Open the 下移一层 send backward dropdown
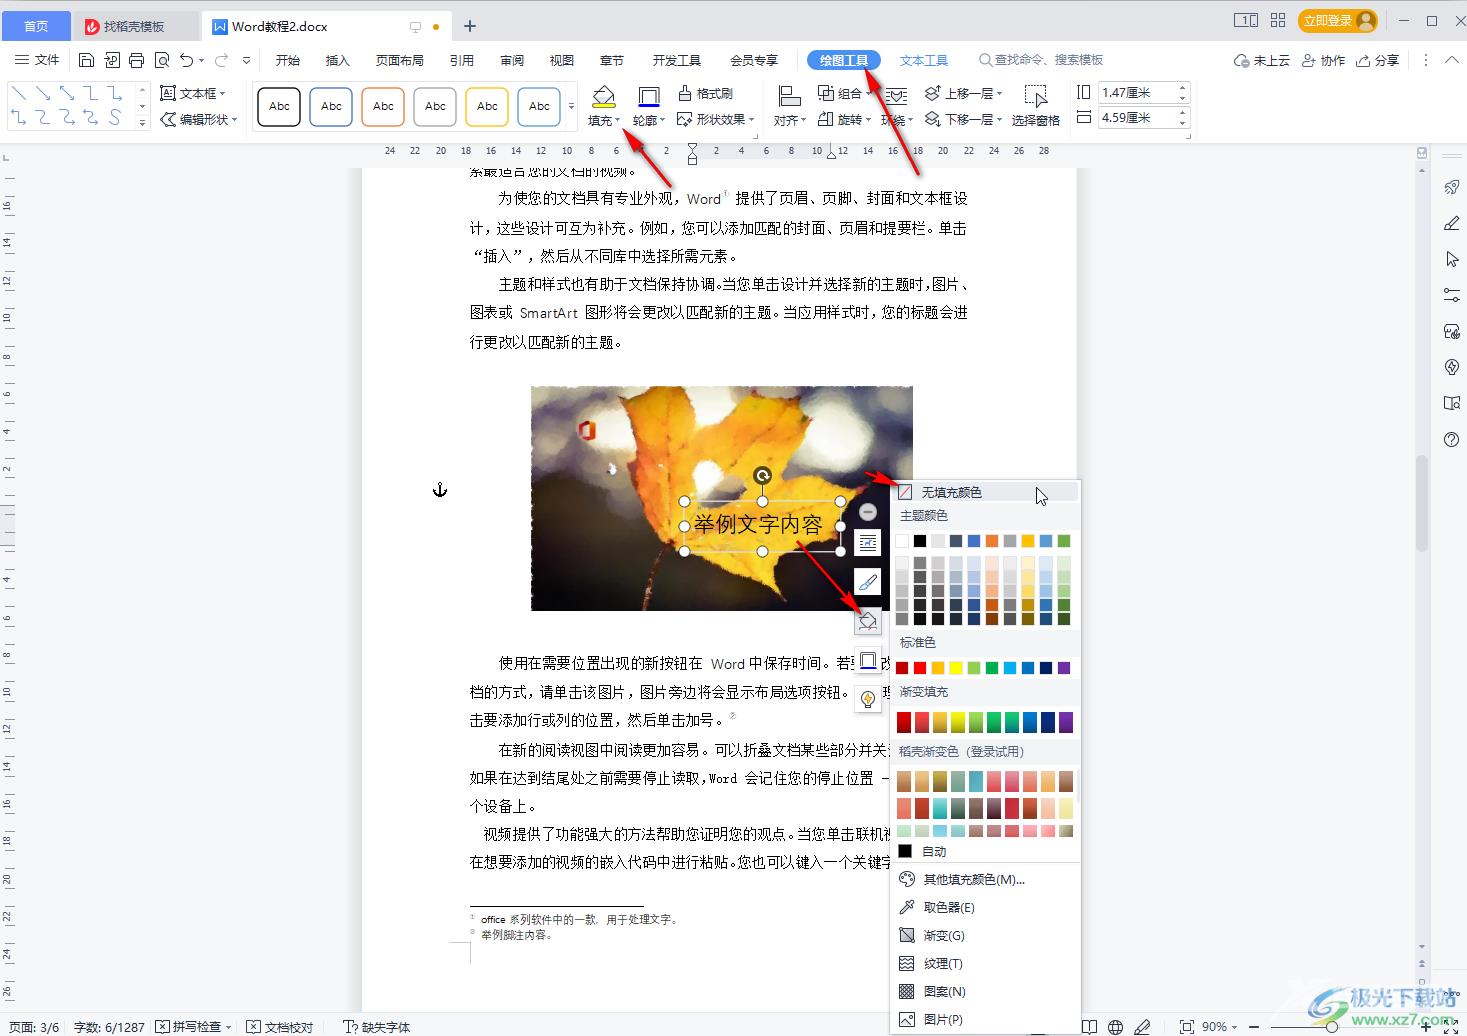Viewport: 1467px width, 1036px height. click(x=963, y=119)
